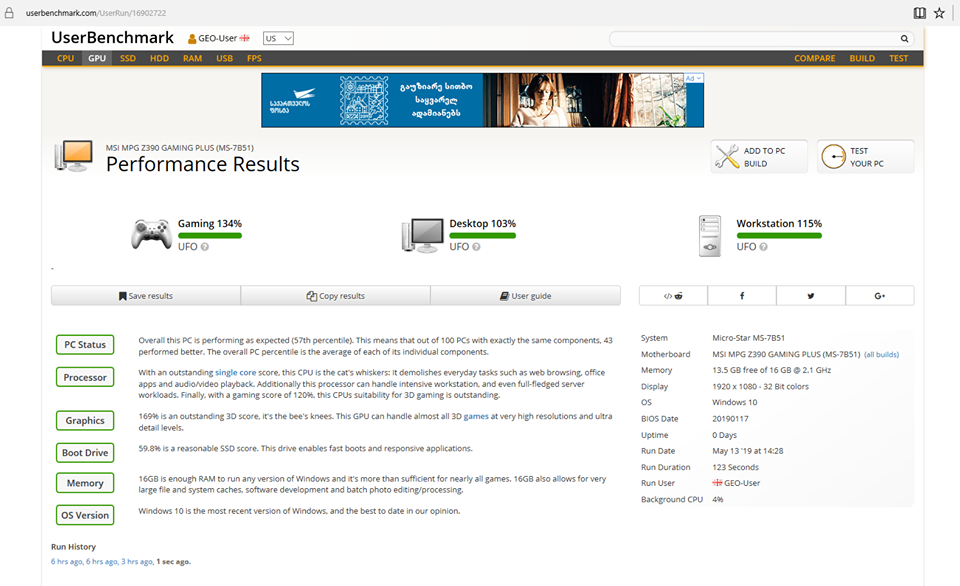Click the Boot Drive button
The height and width of the screenshot is (586, 960).
click(85, 453)
